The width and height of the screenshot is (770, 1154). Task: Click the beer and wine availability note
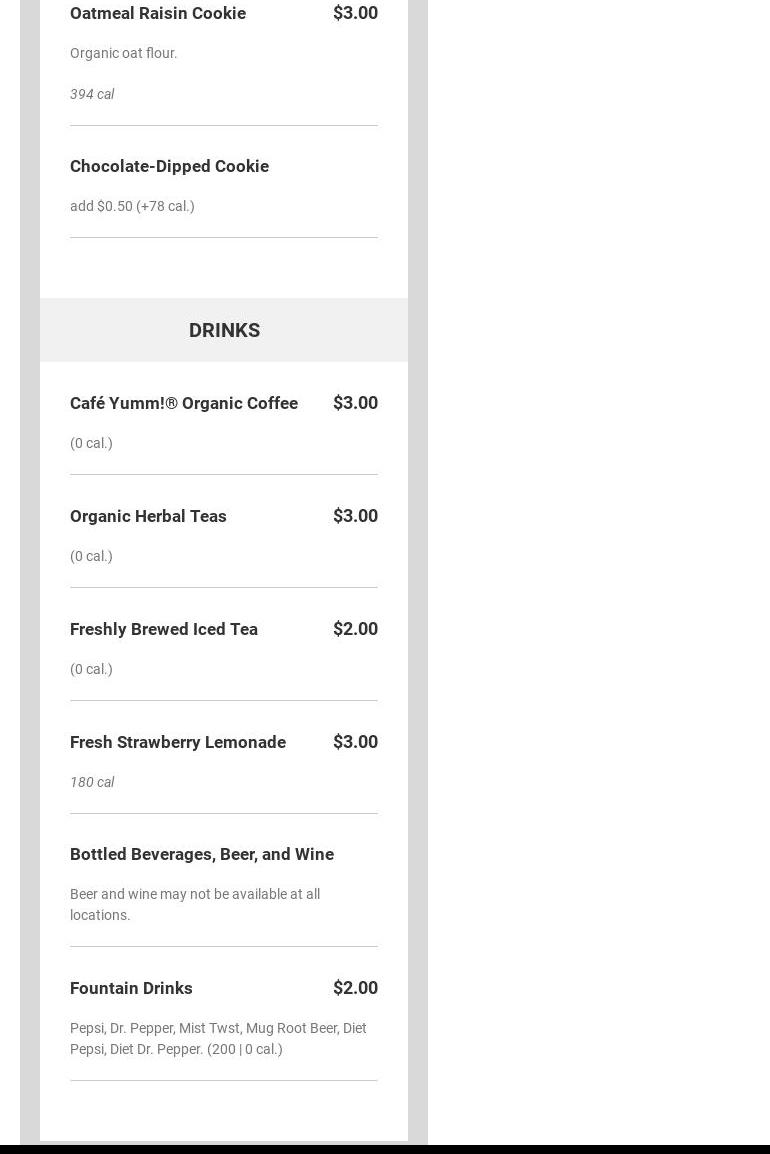coord(195,905)
